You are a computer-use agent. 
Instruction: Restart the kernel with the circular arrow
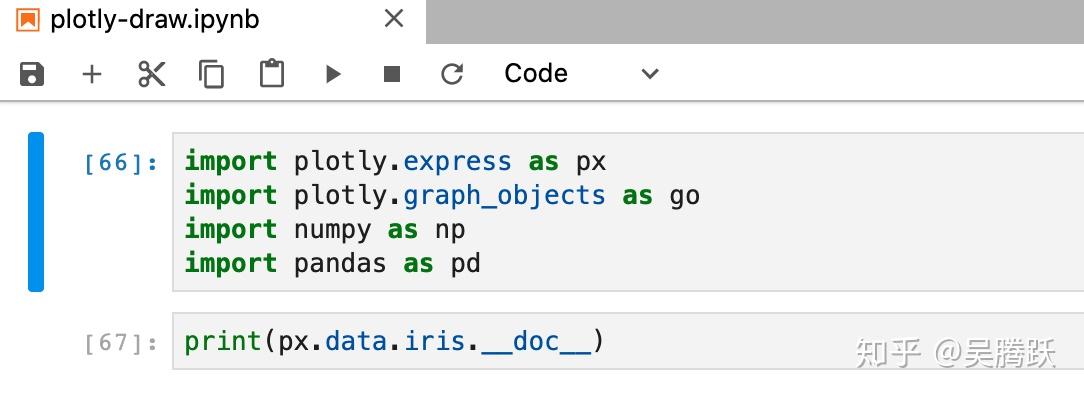click(x=452, y=74)
